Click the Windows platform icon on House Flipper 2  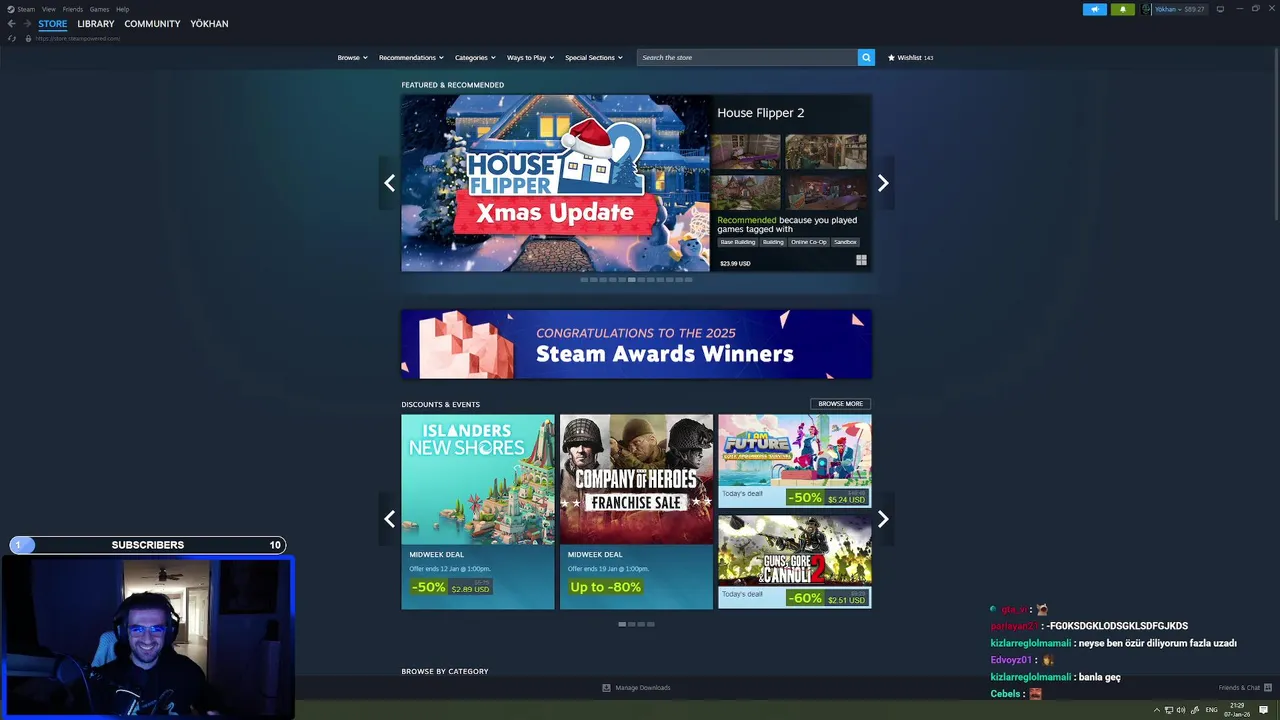(861, 260)
